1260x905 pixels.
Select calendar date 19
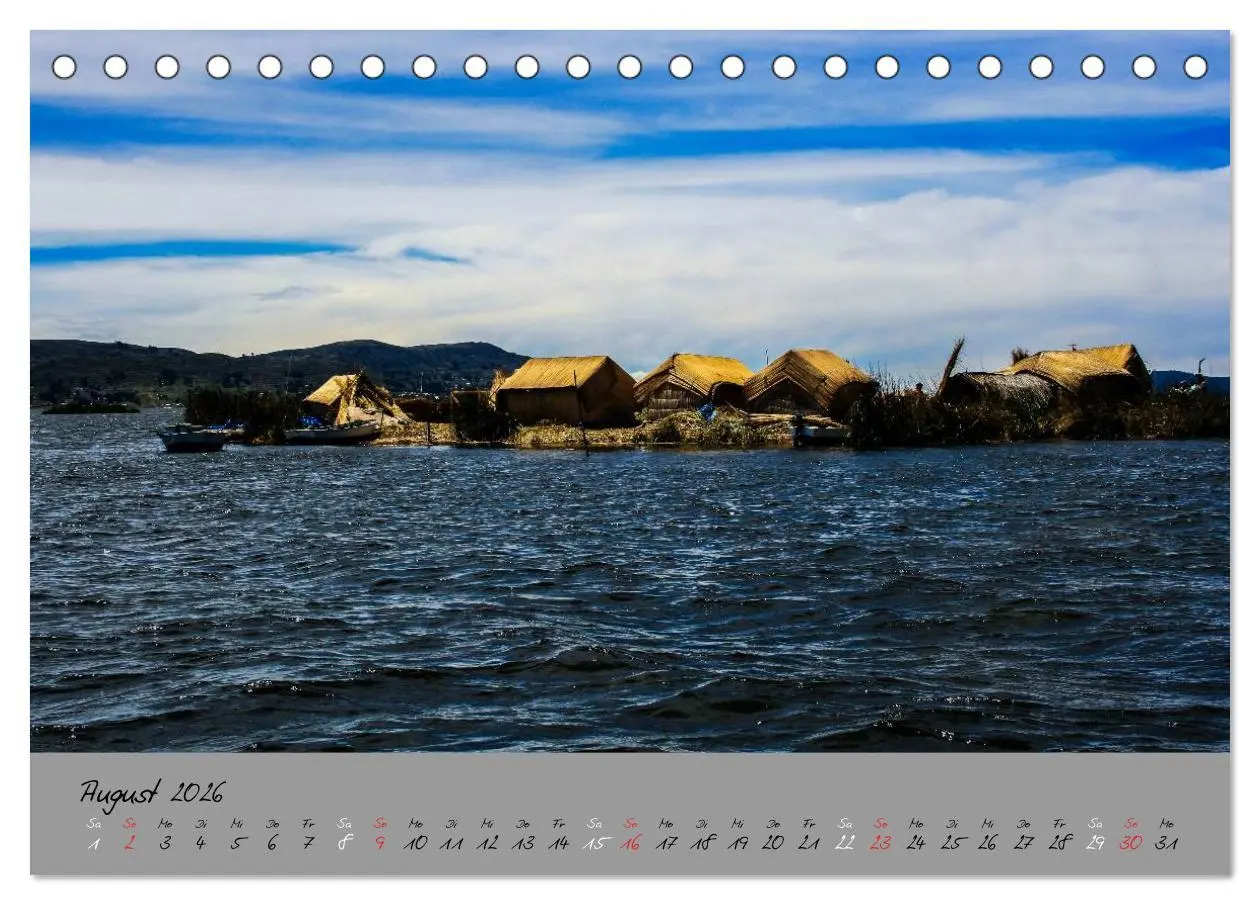(x=737, y=843)
